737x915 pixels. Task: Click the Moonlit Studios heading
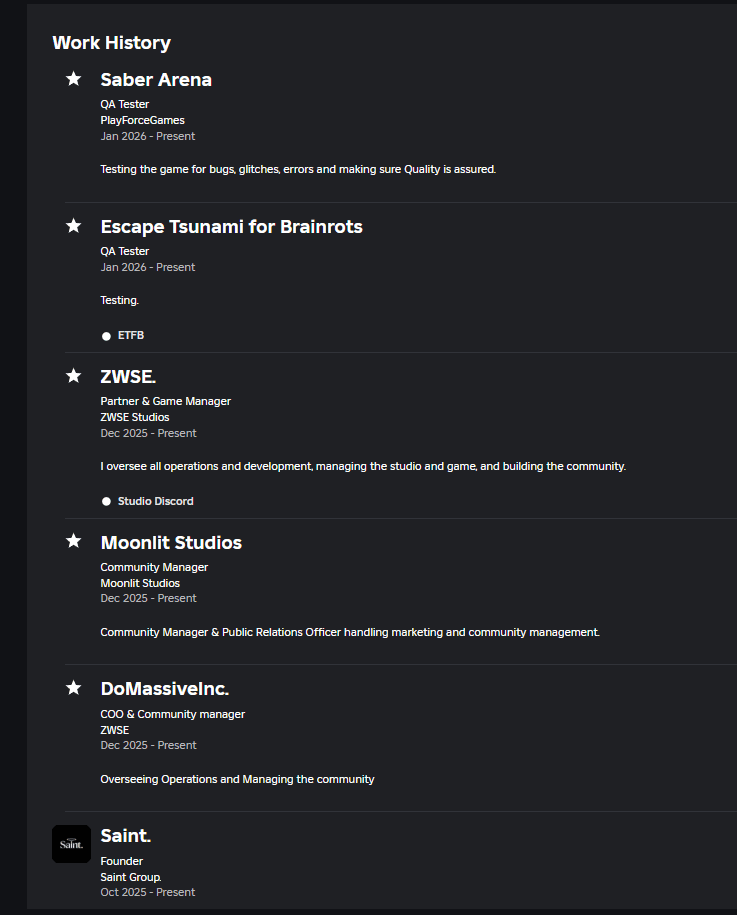[171, 542]
